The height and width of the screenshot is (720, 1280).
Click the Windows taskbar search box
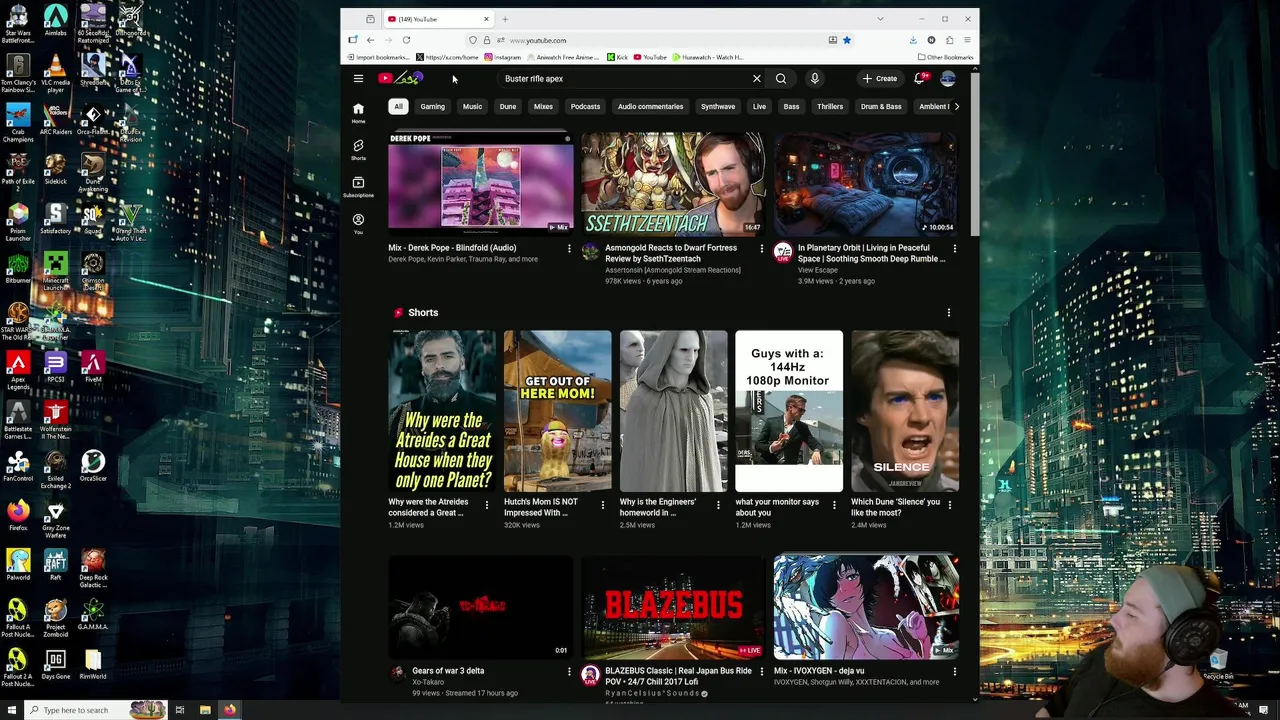click(96, 710)
